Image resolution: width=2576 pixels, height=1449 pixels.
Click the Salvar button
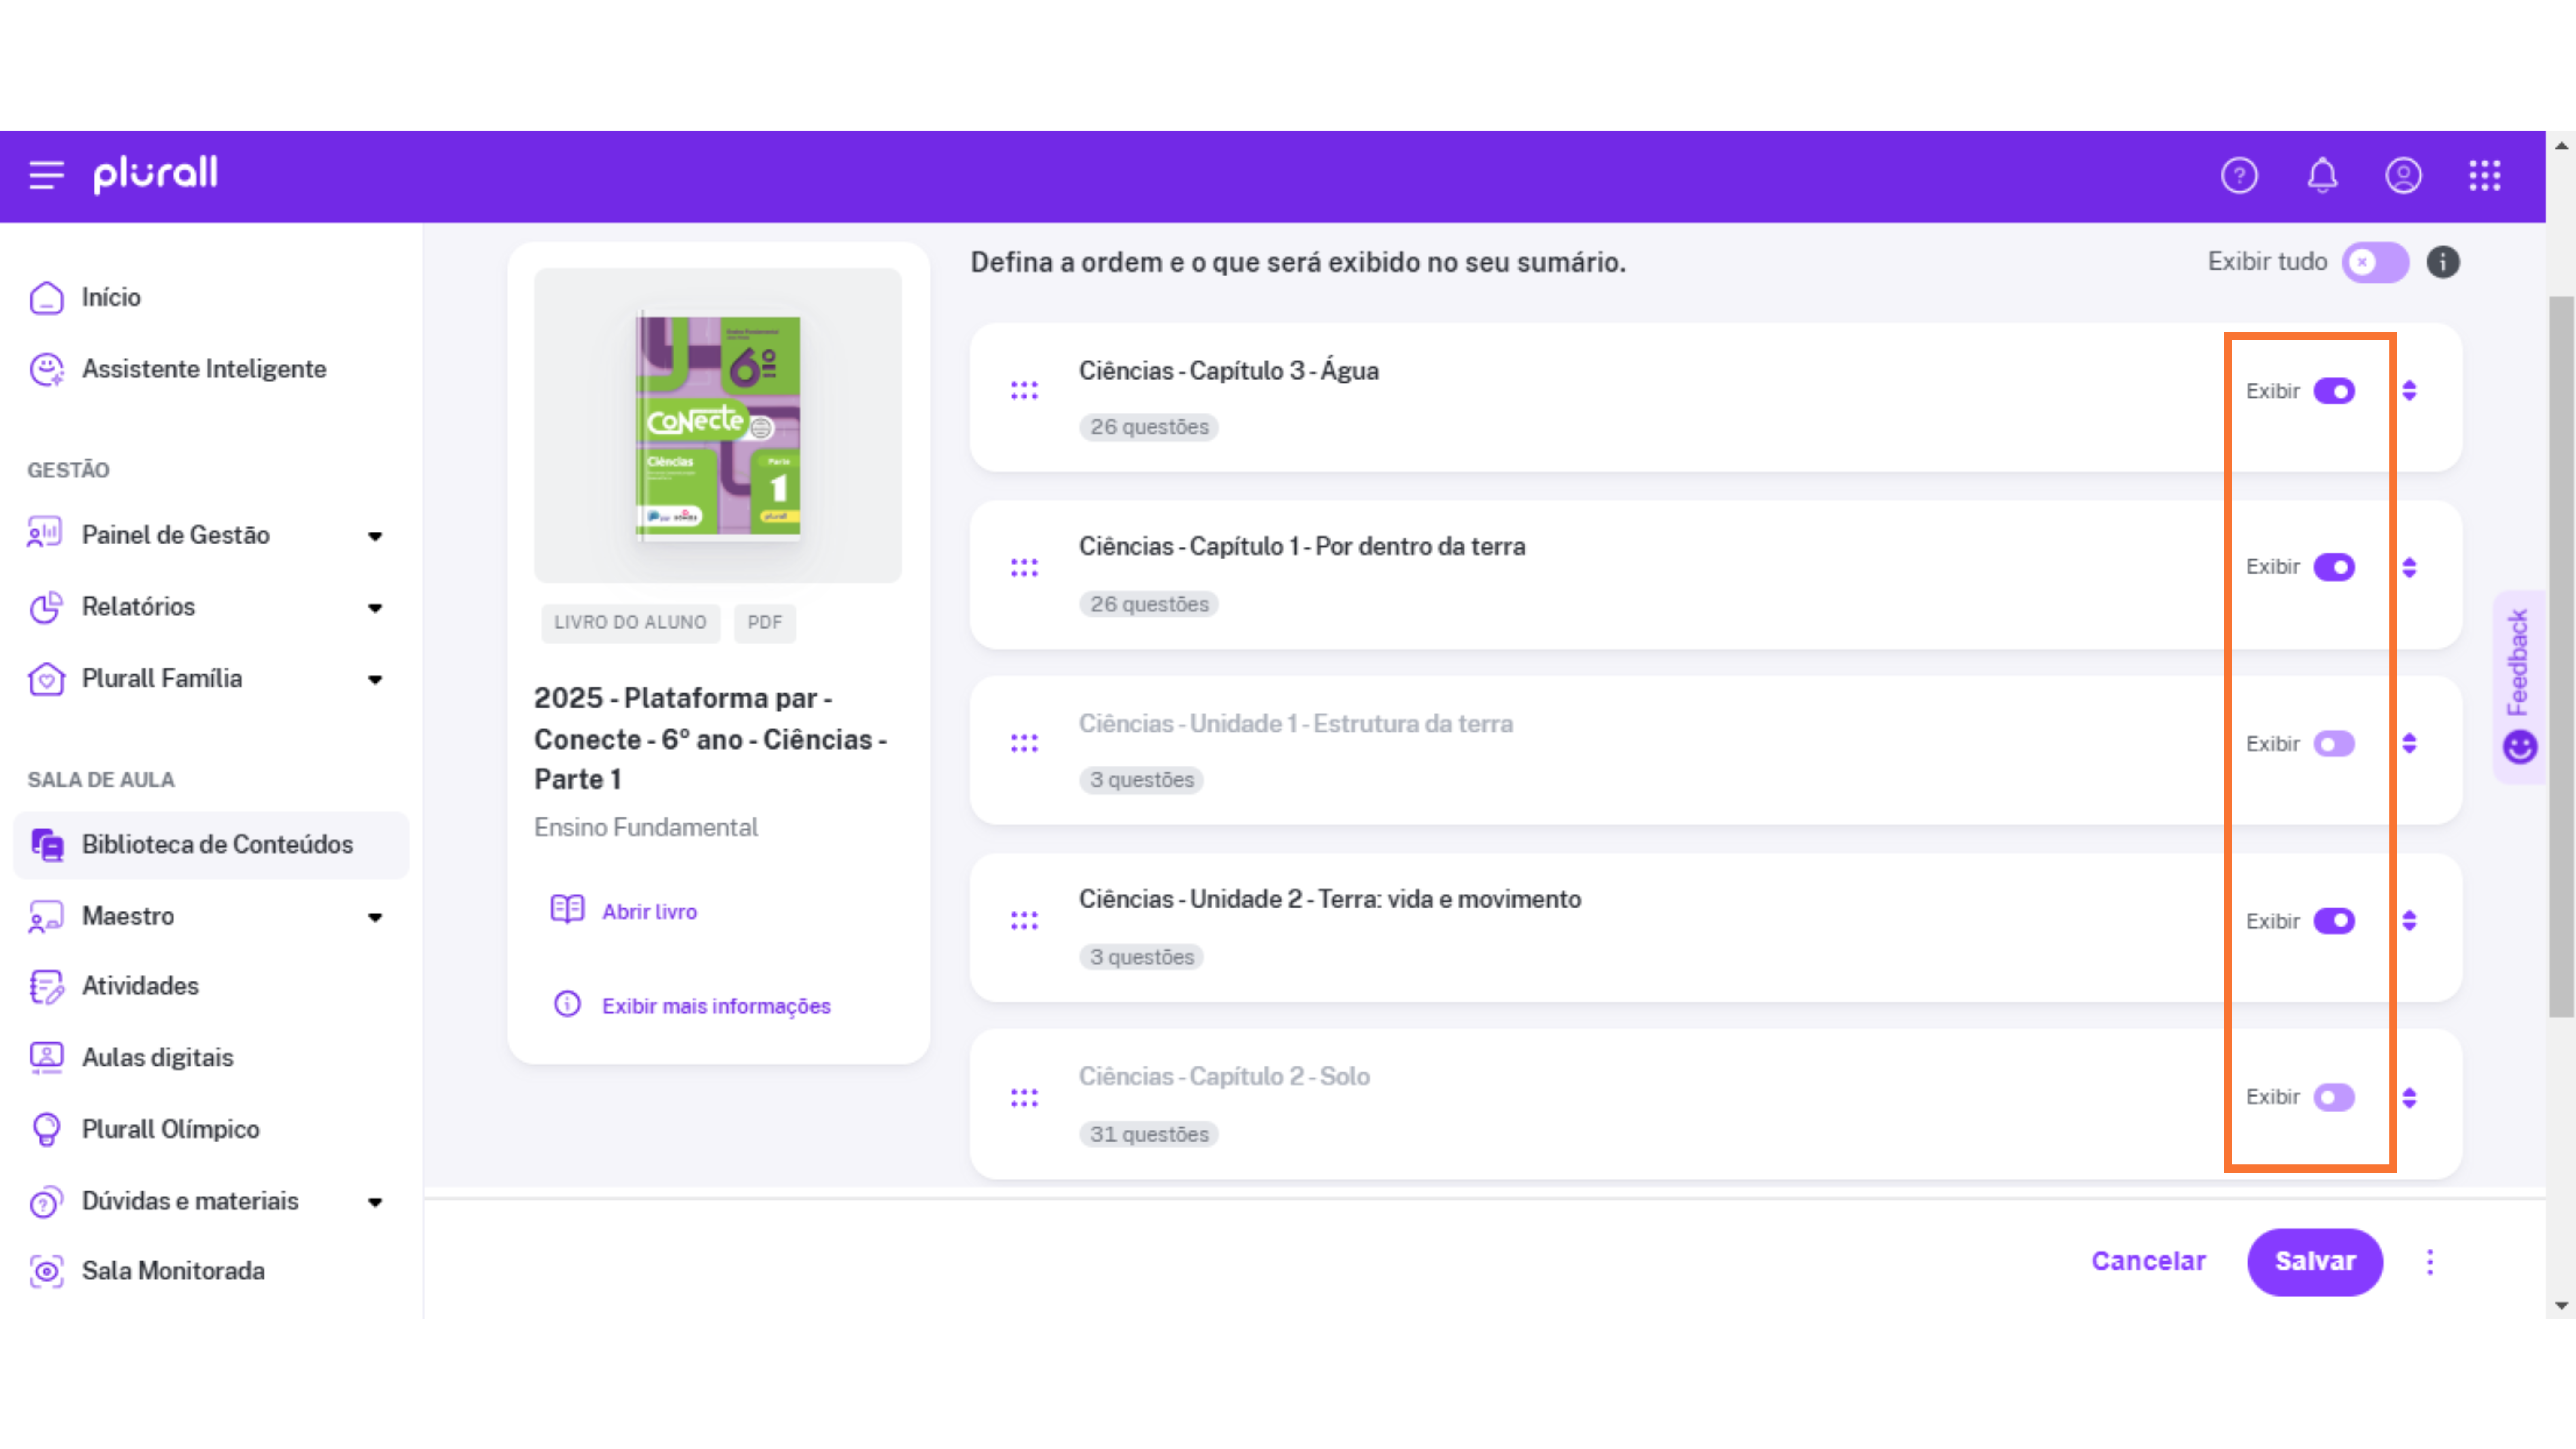coord(2315,1262)
